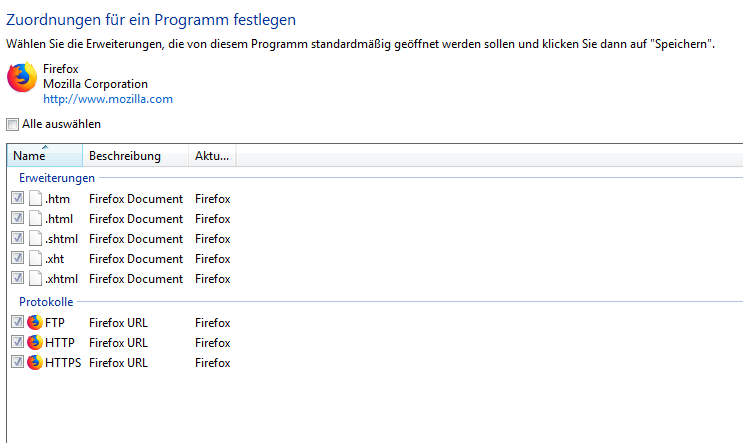Click the .shtml file document icon
The height and width of the screenshot is (443, 743).
click(35, 238)
